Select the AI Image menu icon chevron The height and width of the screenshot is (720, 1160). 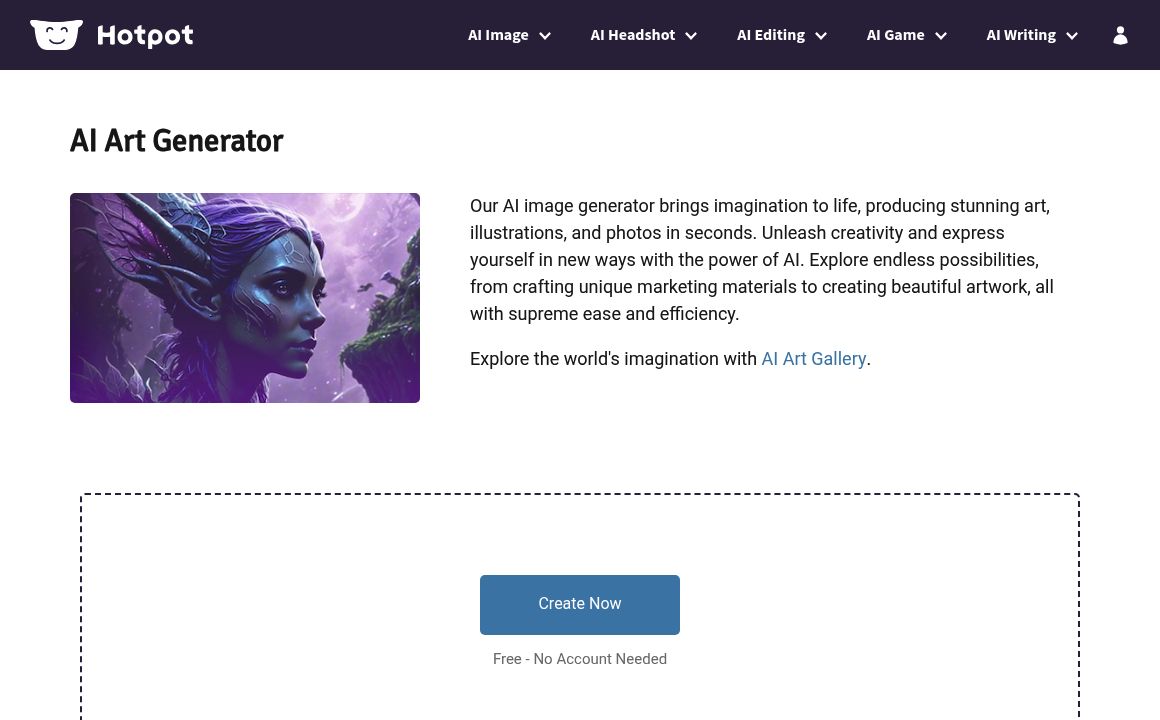[x=545, y=36]
